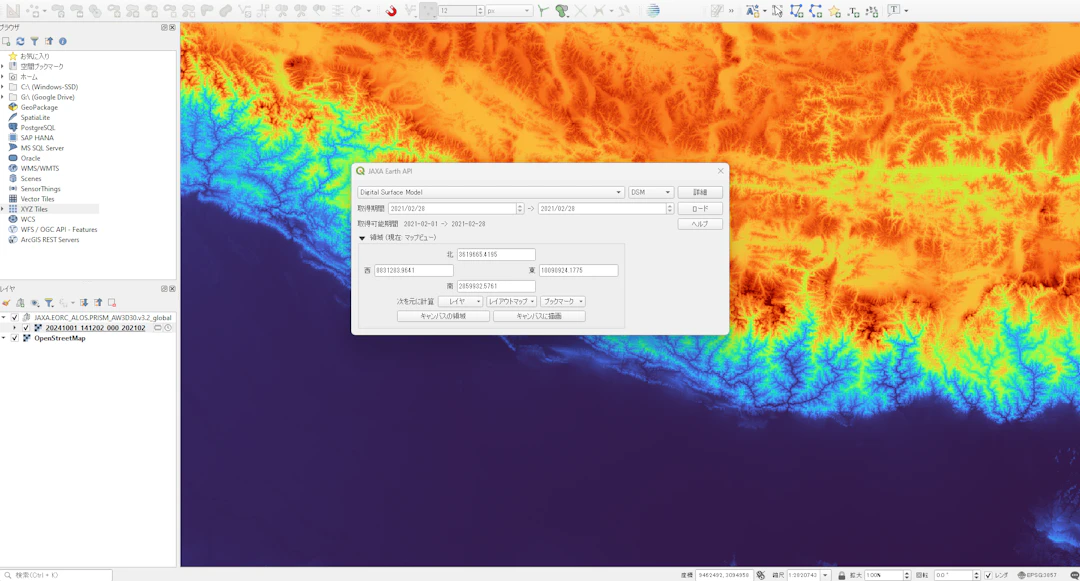Click the browser panel refresh icon
The width and height of the screenshot is (1080, 581).
20,41
